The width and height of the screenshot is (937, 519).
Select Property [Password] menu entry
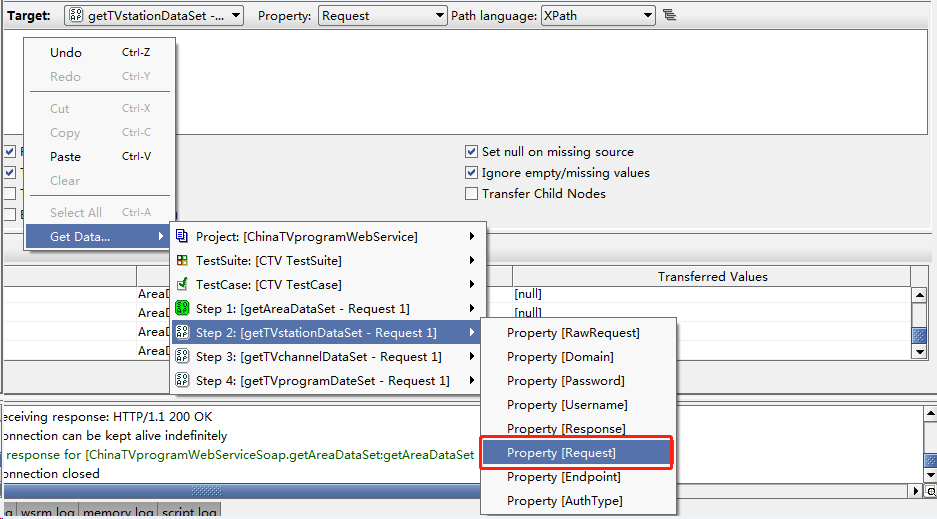point(578,380)
